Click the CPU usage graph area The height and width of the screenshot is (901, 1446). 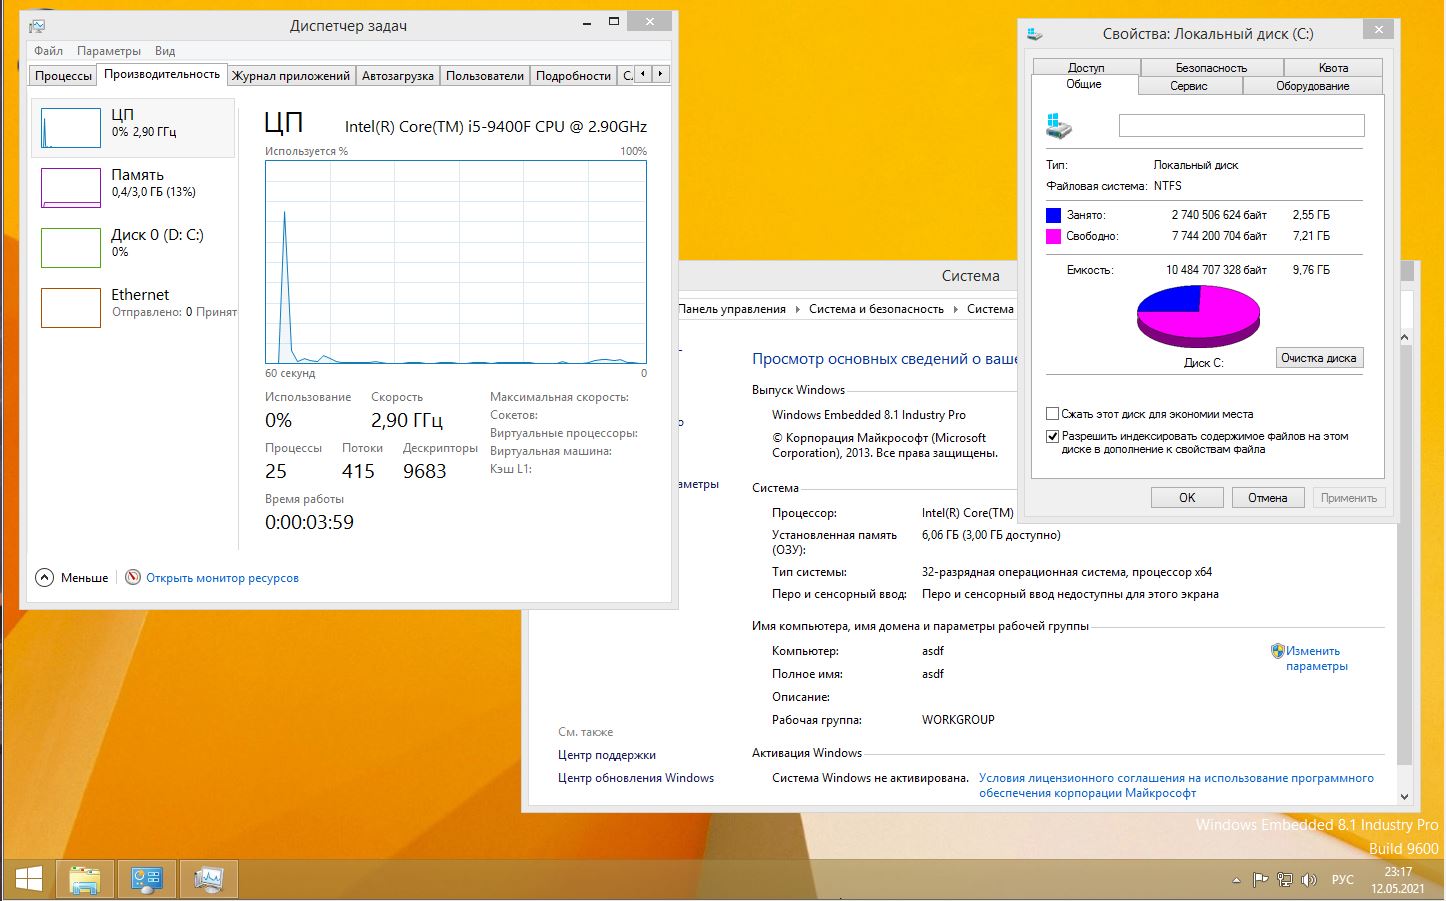click(x=455, y=262)
